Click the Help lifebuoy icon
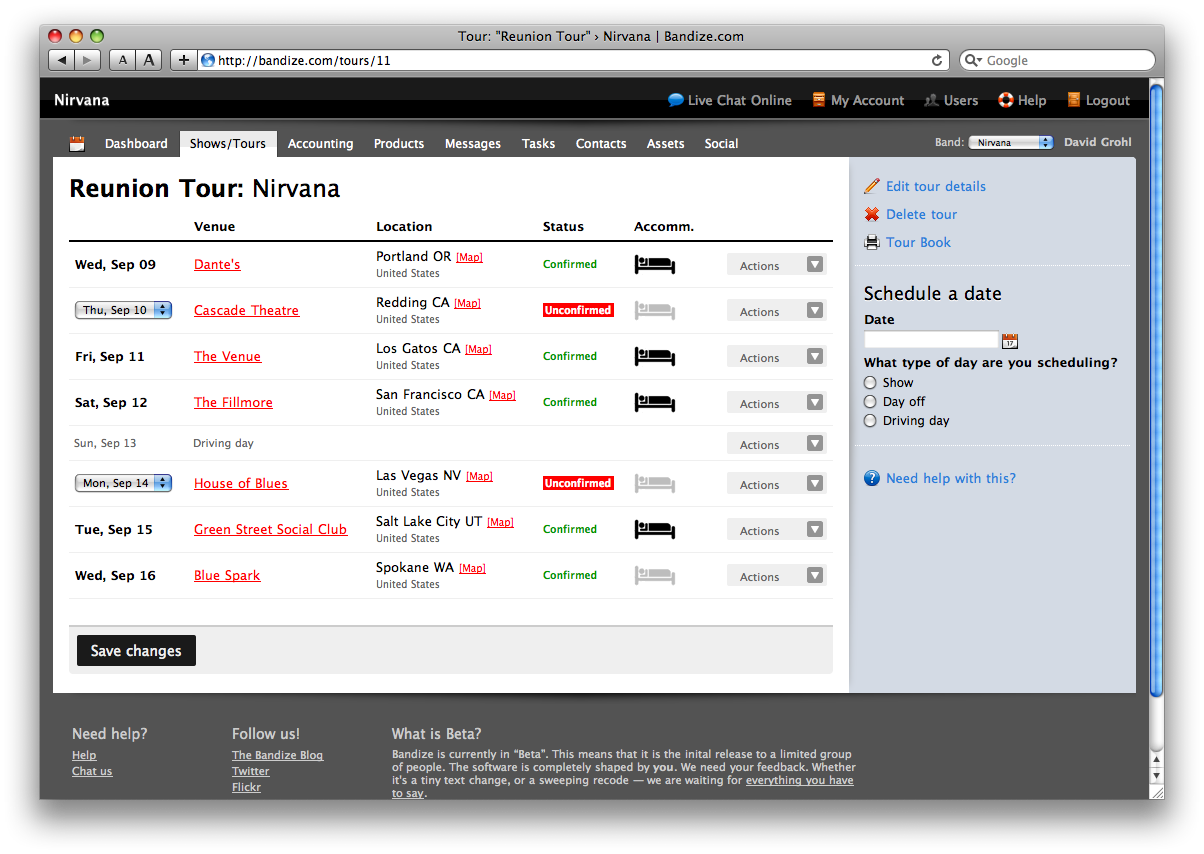Viewport: 1204px width, 854px height. [x=1006, y=100]
